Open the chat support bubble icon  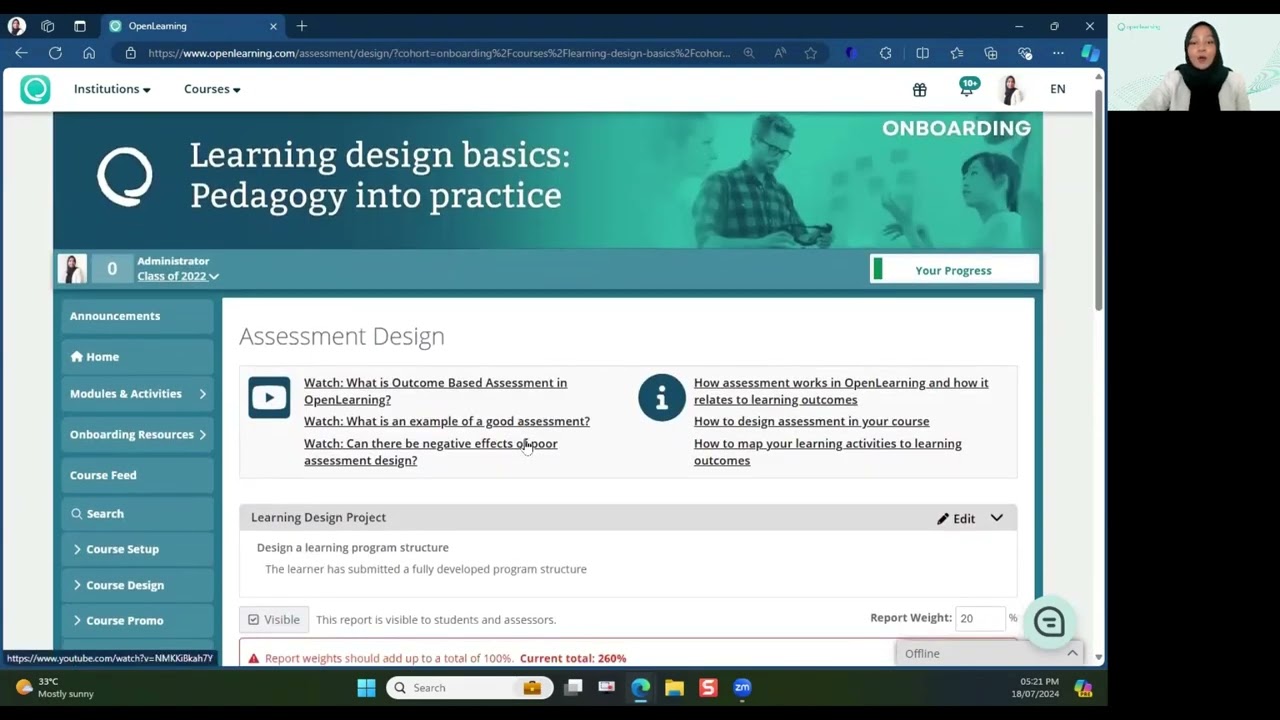(1049, 622)
